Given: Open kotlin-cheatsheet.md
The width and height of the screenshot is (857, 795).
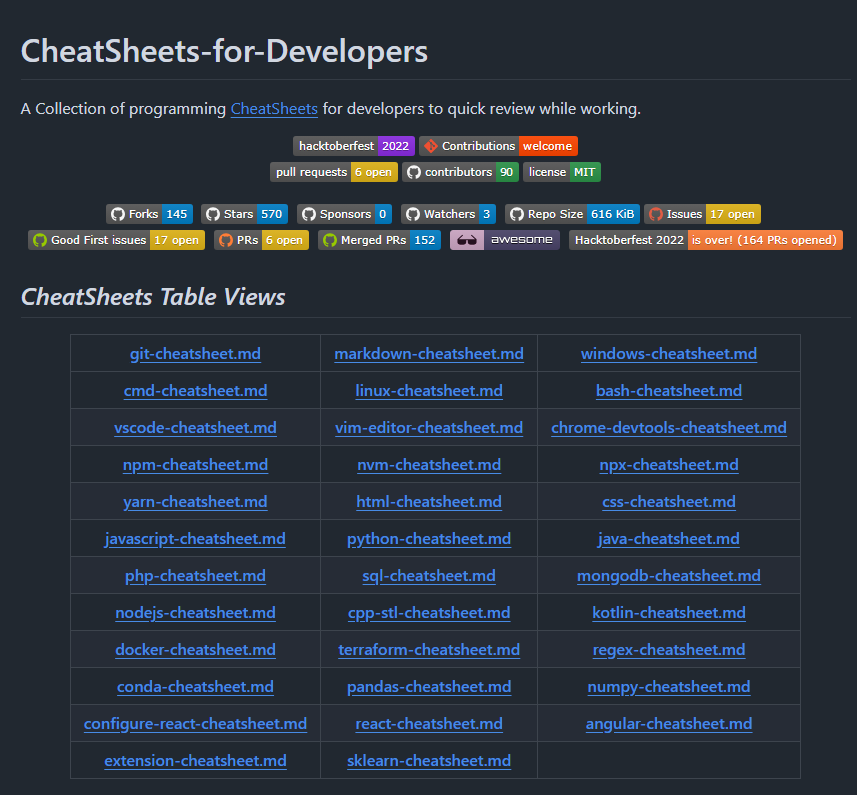Looking at the screenshot, I should [669, 613].
